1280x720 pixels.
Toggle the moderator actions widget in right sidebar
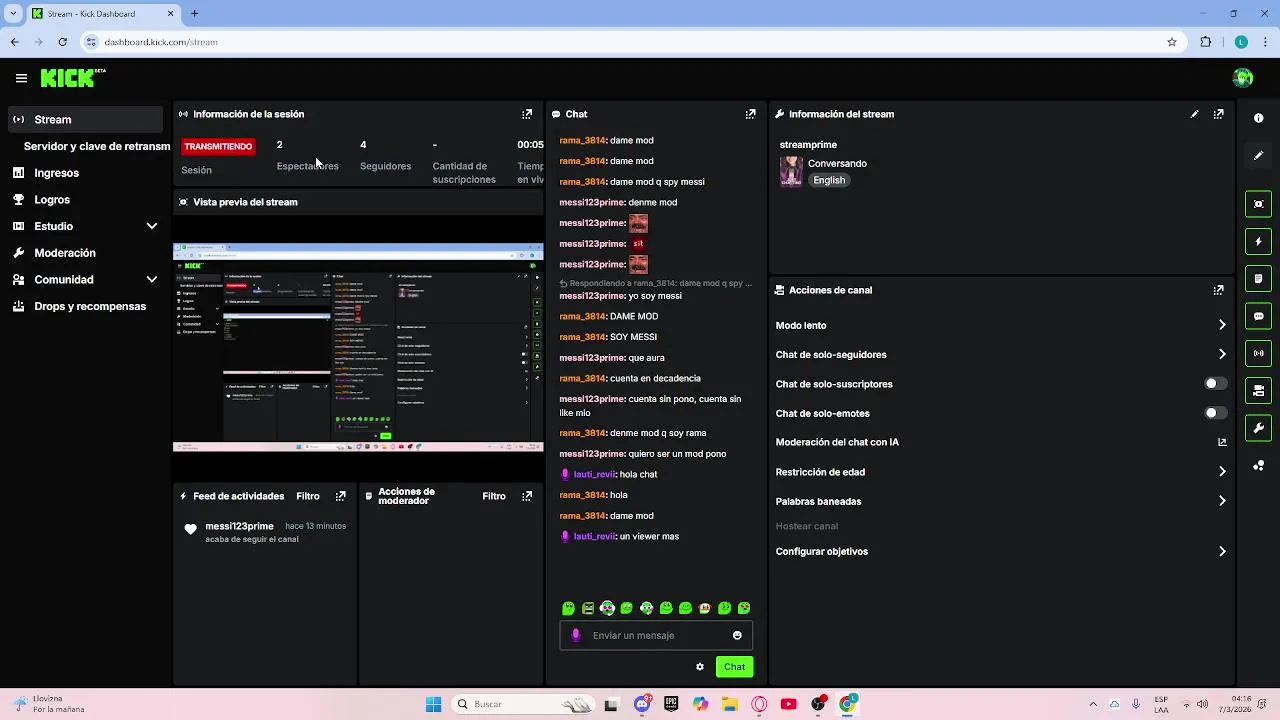coord(1258,390)
